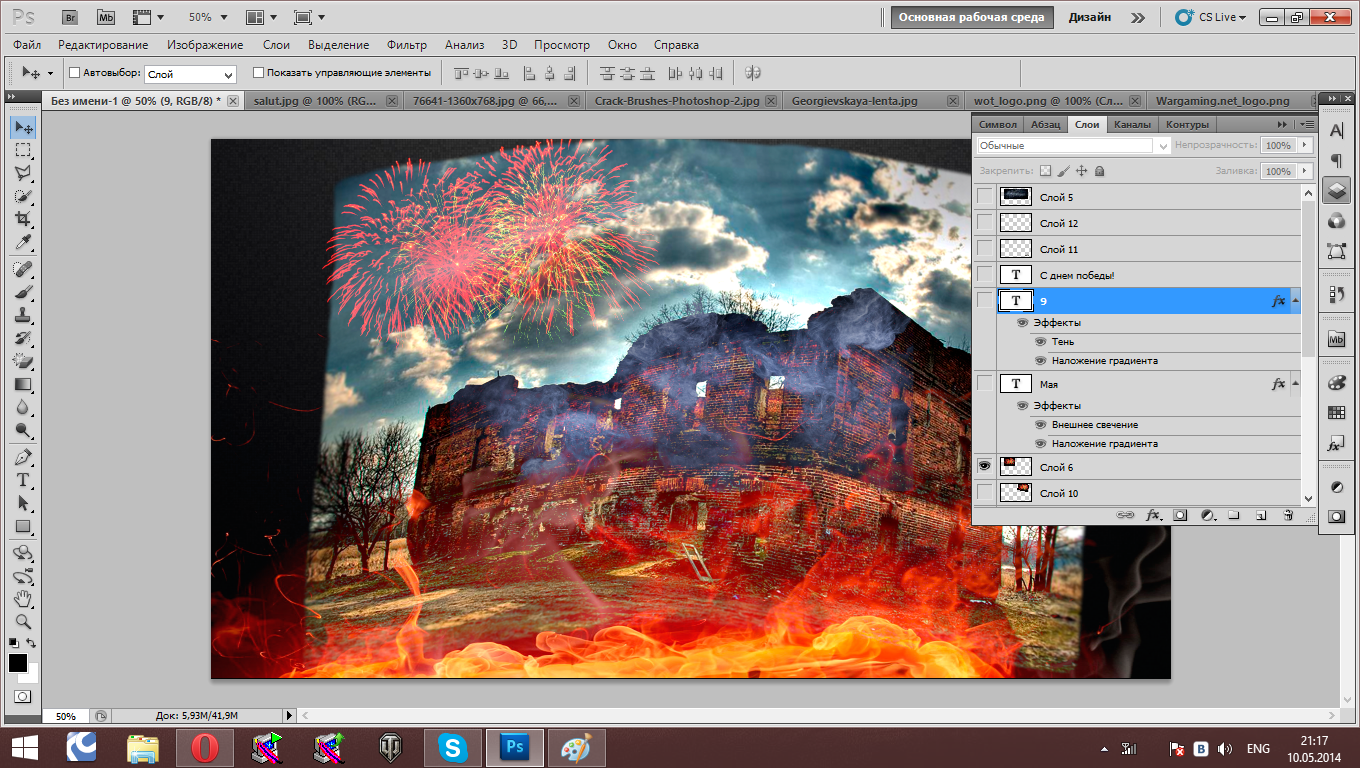Pick the Polygonal Lasso tool
The image size is (1360, 768).
23,173
